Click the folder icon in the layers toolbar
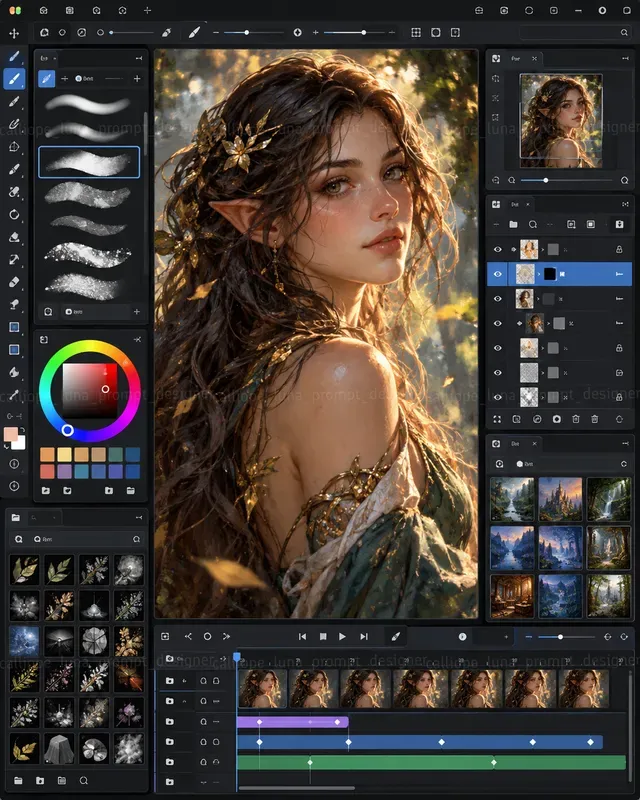640x800 pixels. tap(513, 224)
